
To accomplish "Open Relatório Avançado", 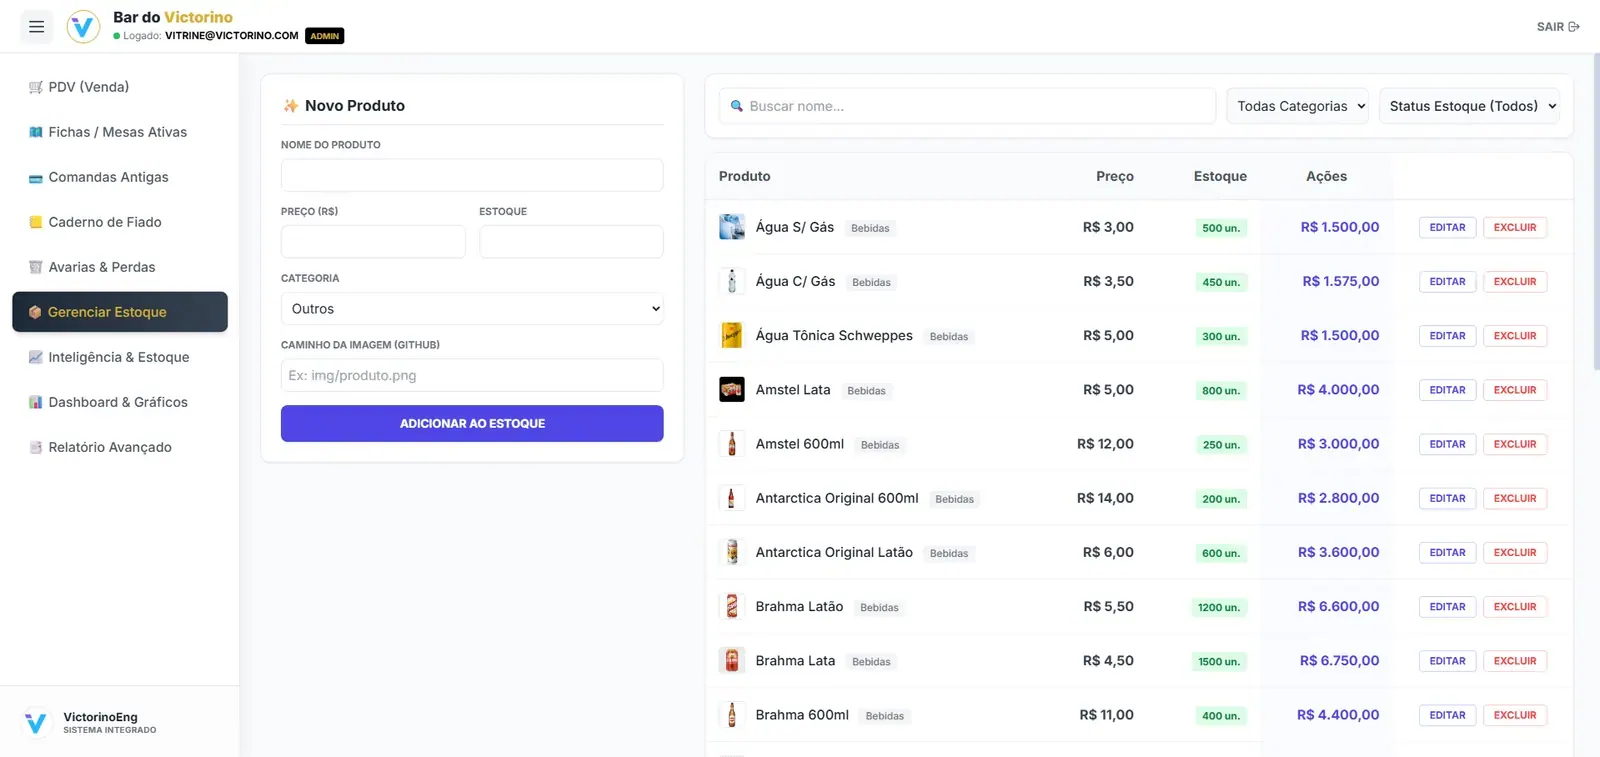I will coord(120,447).
